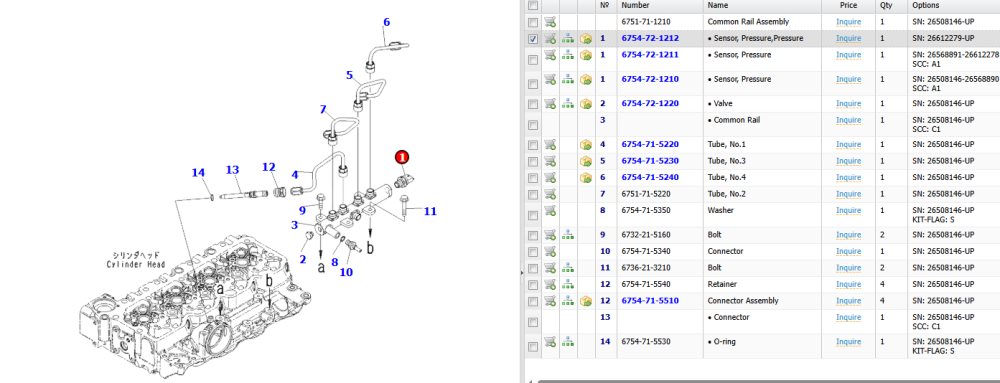
Task: Add Tube No.1 to cart
Action: click(x=550, y=144)
